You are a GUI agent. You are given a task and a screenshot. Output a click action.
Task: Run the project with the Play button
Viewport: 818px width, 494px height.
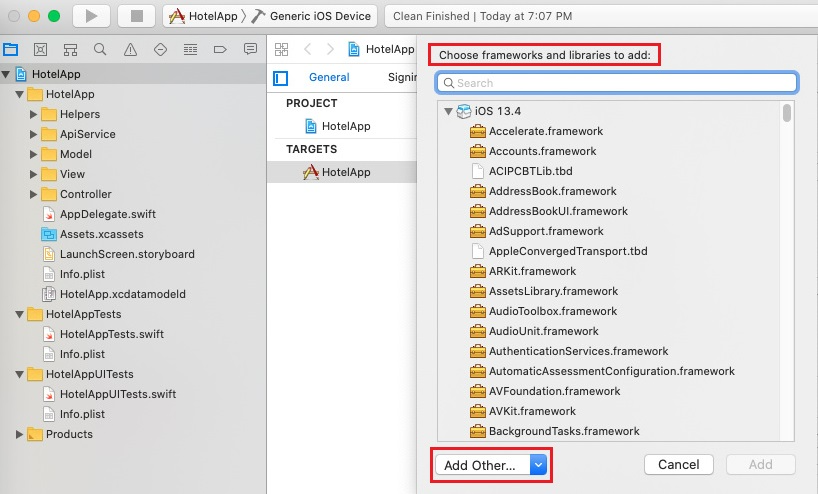91,16
